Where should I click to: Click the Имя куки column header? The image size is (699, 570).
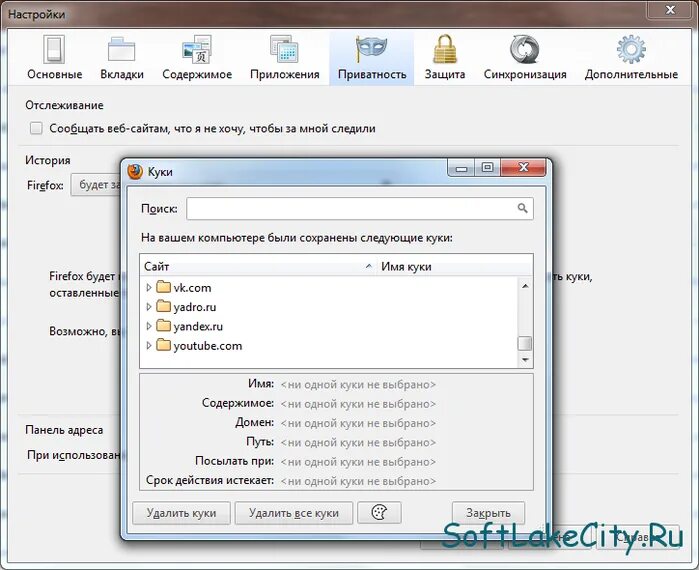coord(455,267)
